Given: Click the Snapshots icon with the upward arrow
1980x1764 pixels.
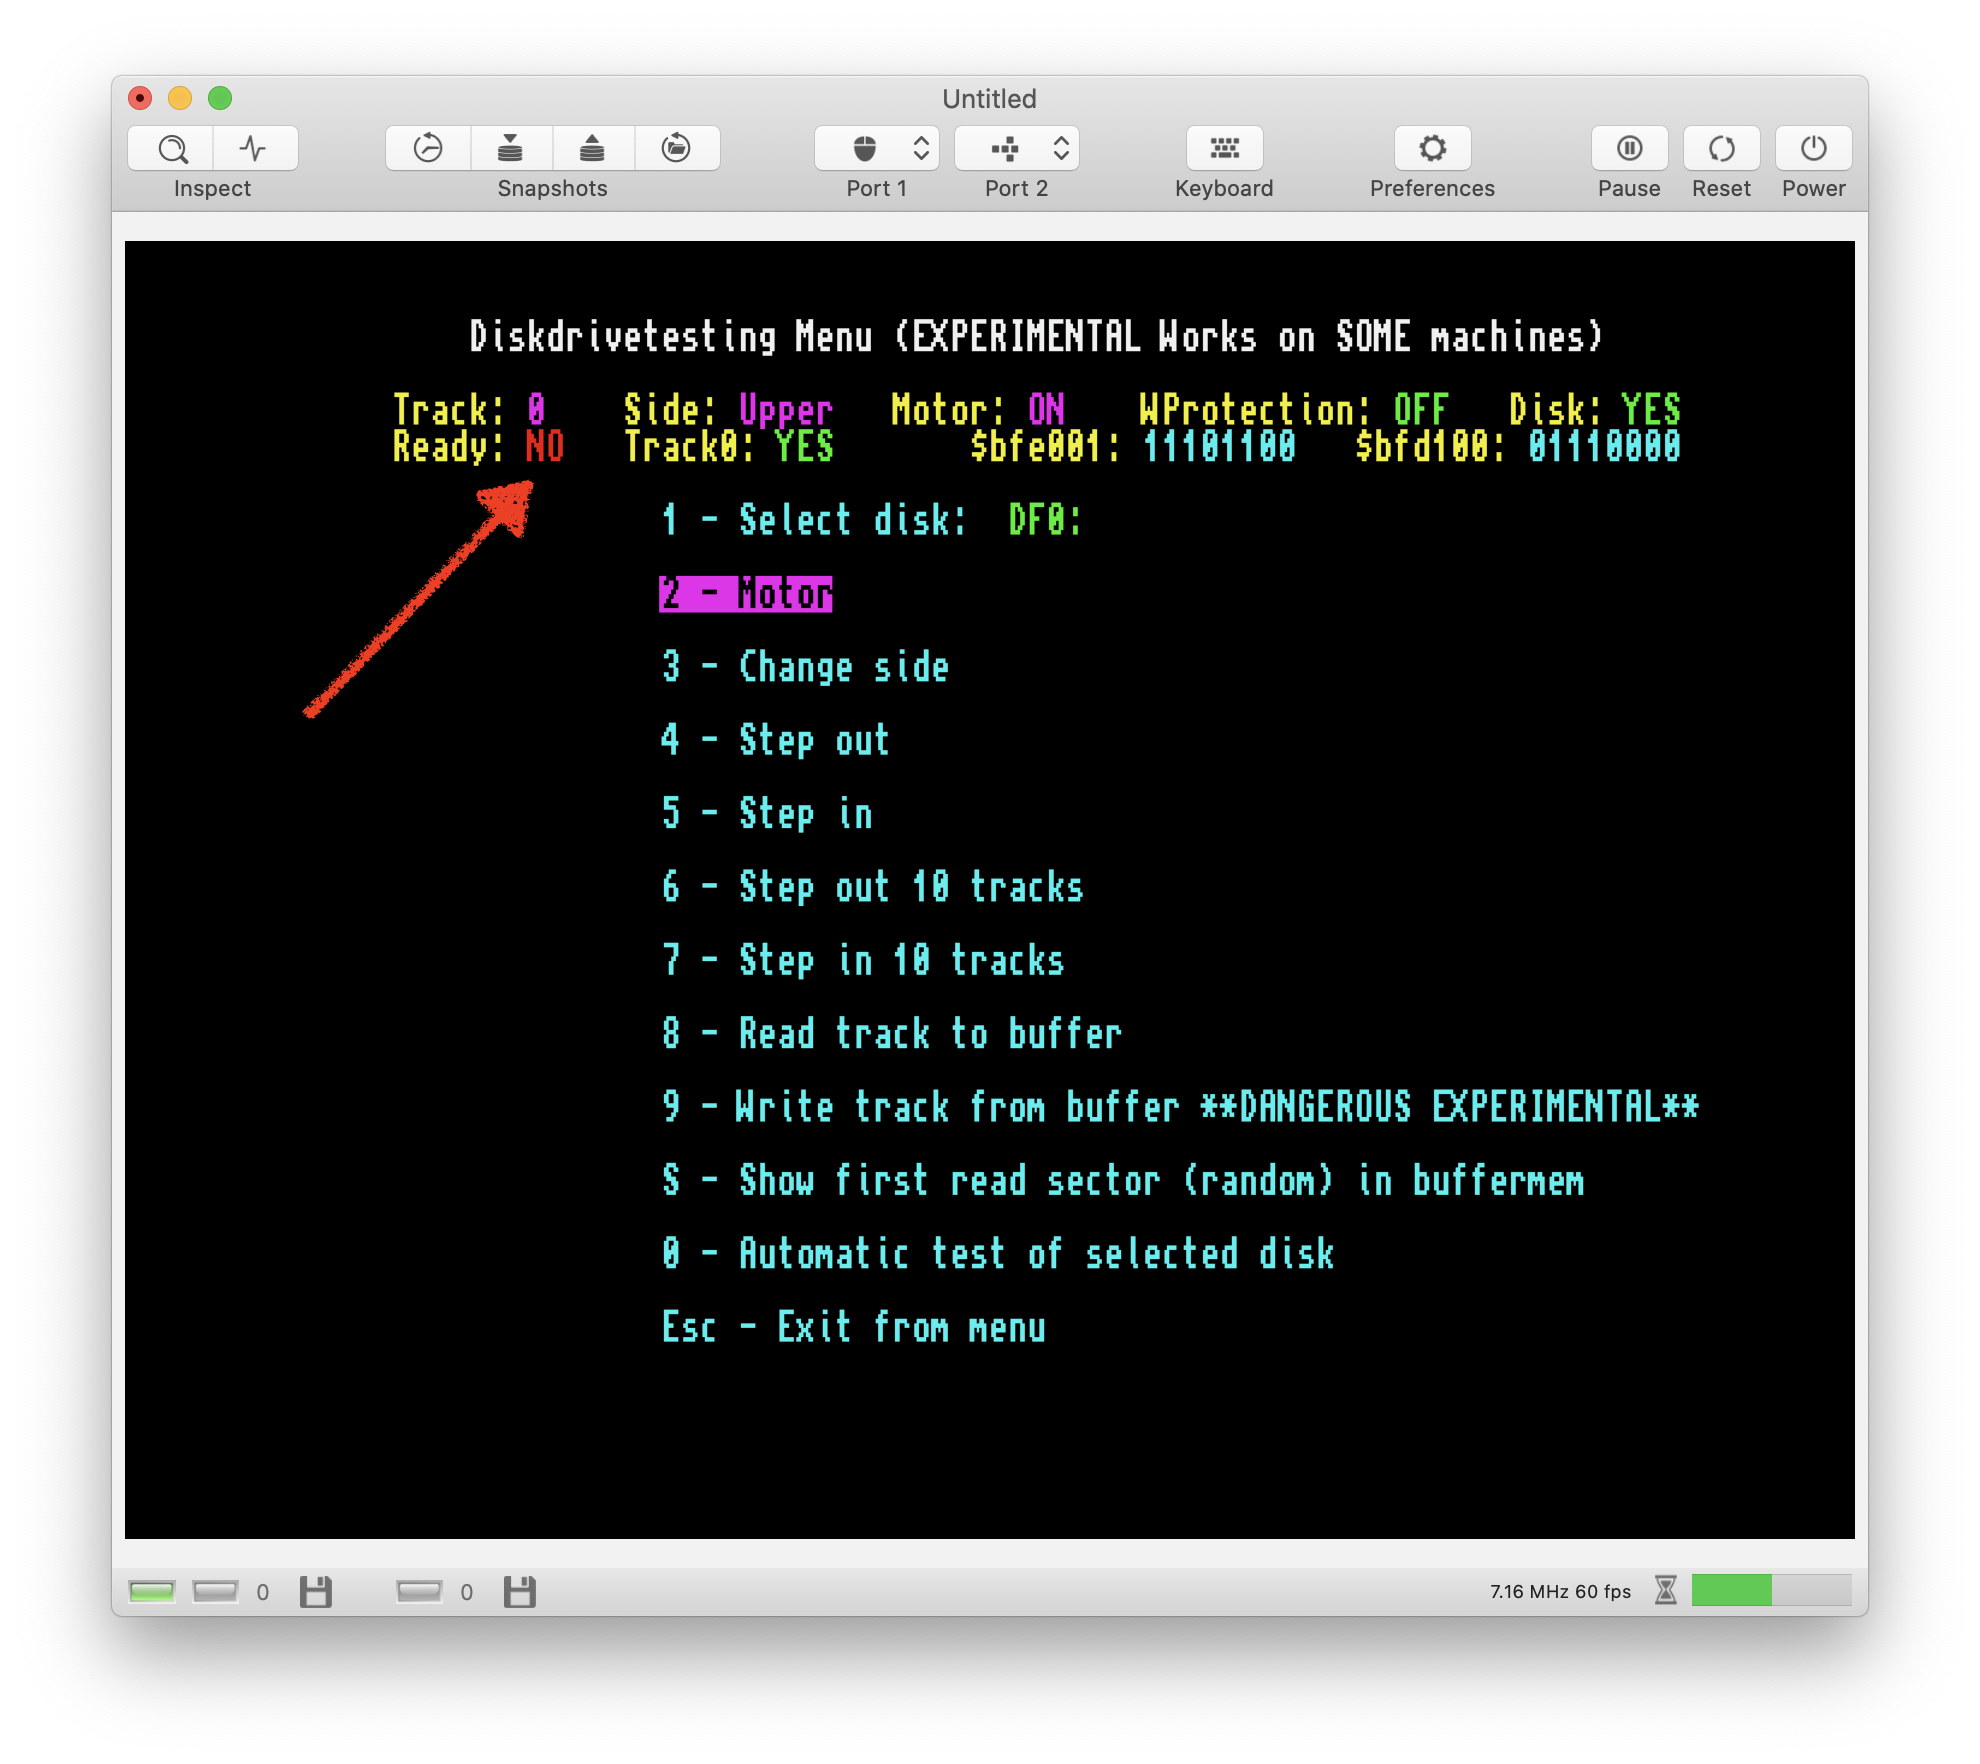Looking at the screenshot, I should coord(592,149).
